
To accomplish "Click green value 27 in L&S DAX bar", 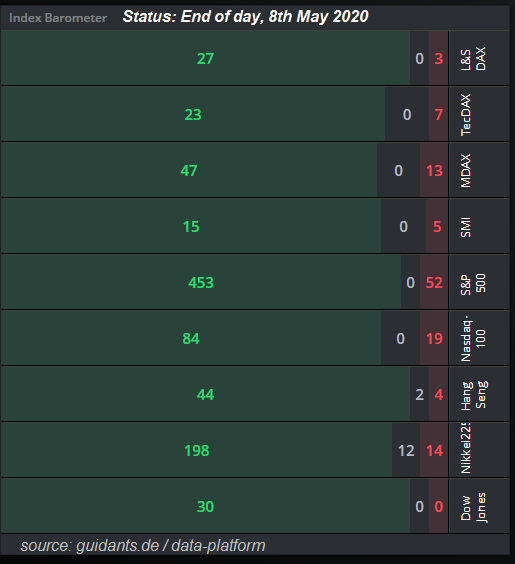I will pos(205,59).
